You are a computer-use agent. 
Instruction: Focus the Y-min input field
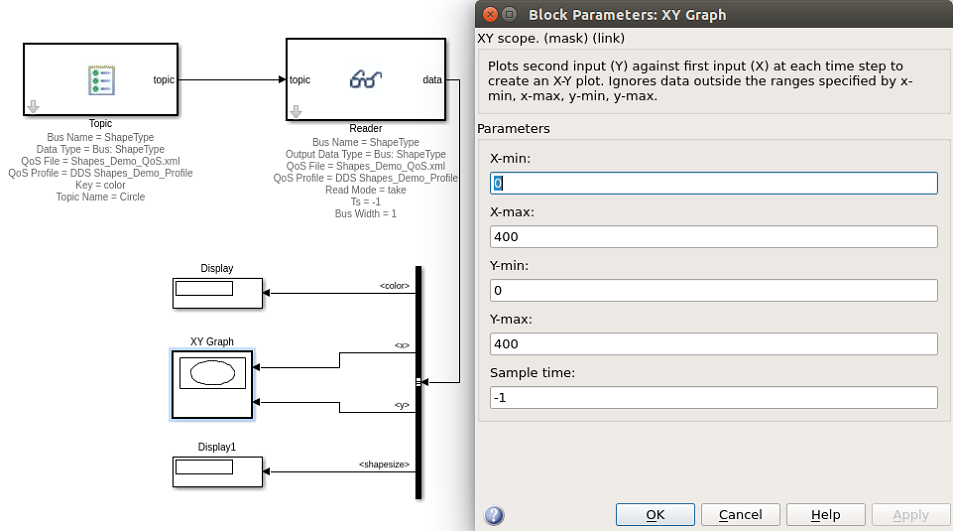click(x=714, y=290)
